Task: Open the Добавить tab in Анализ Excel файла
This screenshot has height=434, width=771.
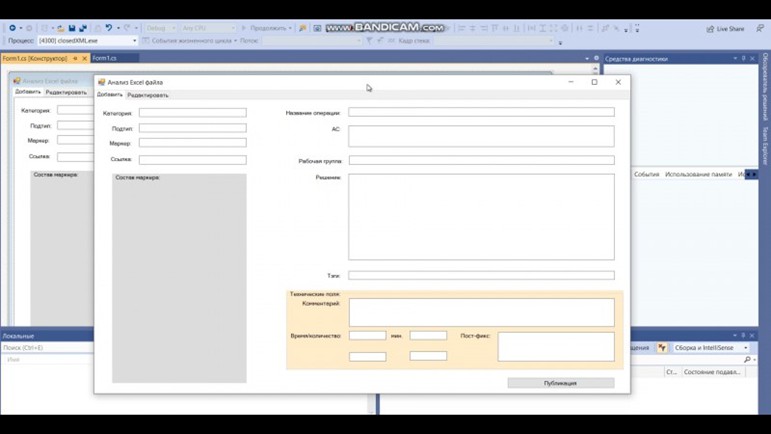Action: [x=110, y=94]
